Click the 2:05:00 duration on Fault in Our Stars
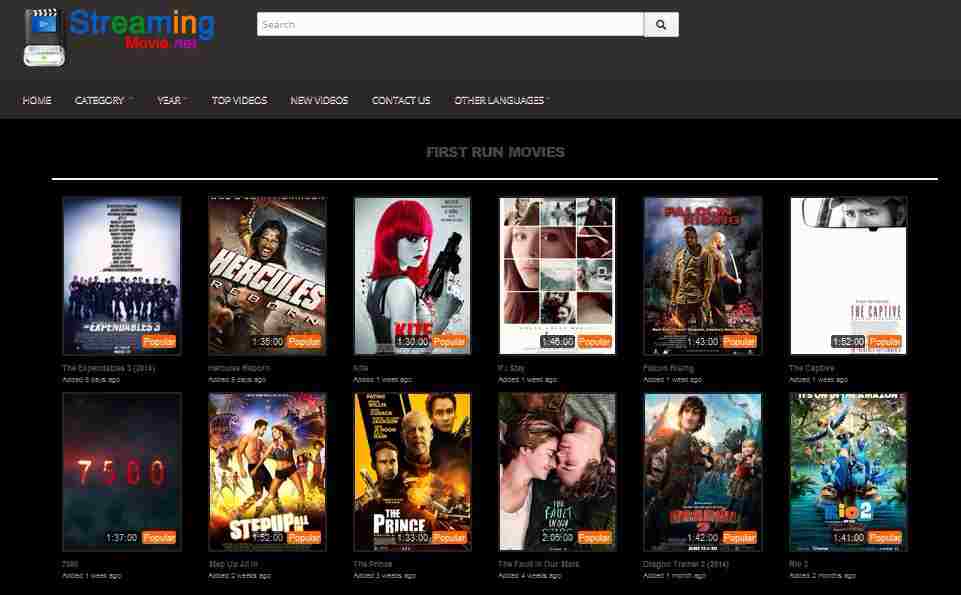961x595 pixels. 558,538
